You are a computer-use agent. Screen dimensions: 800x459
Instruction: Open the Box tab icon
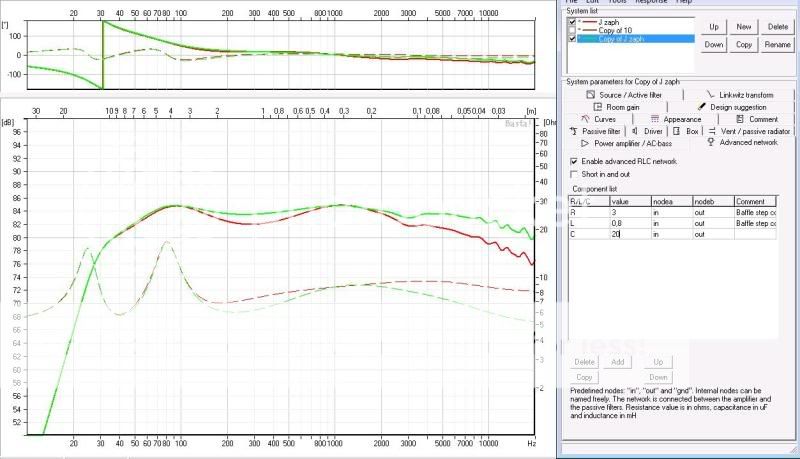(677, 131)
